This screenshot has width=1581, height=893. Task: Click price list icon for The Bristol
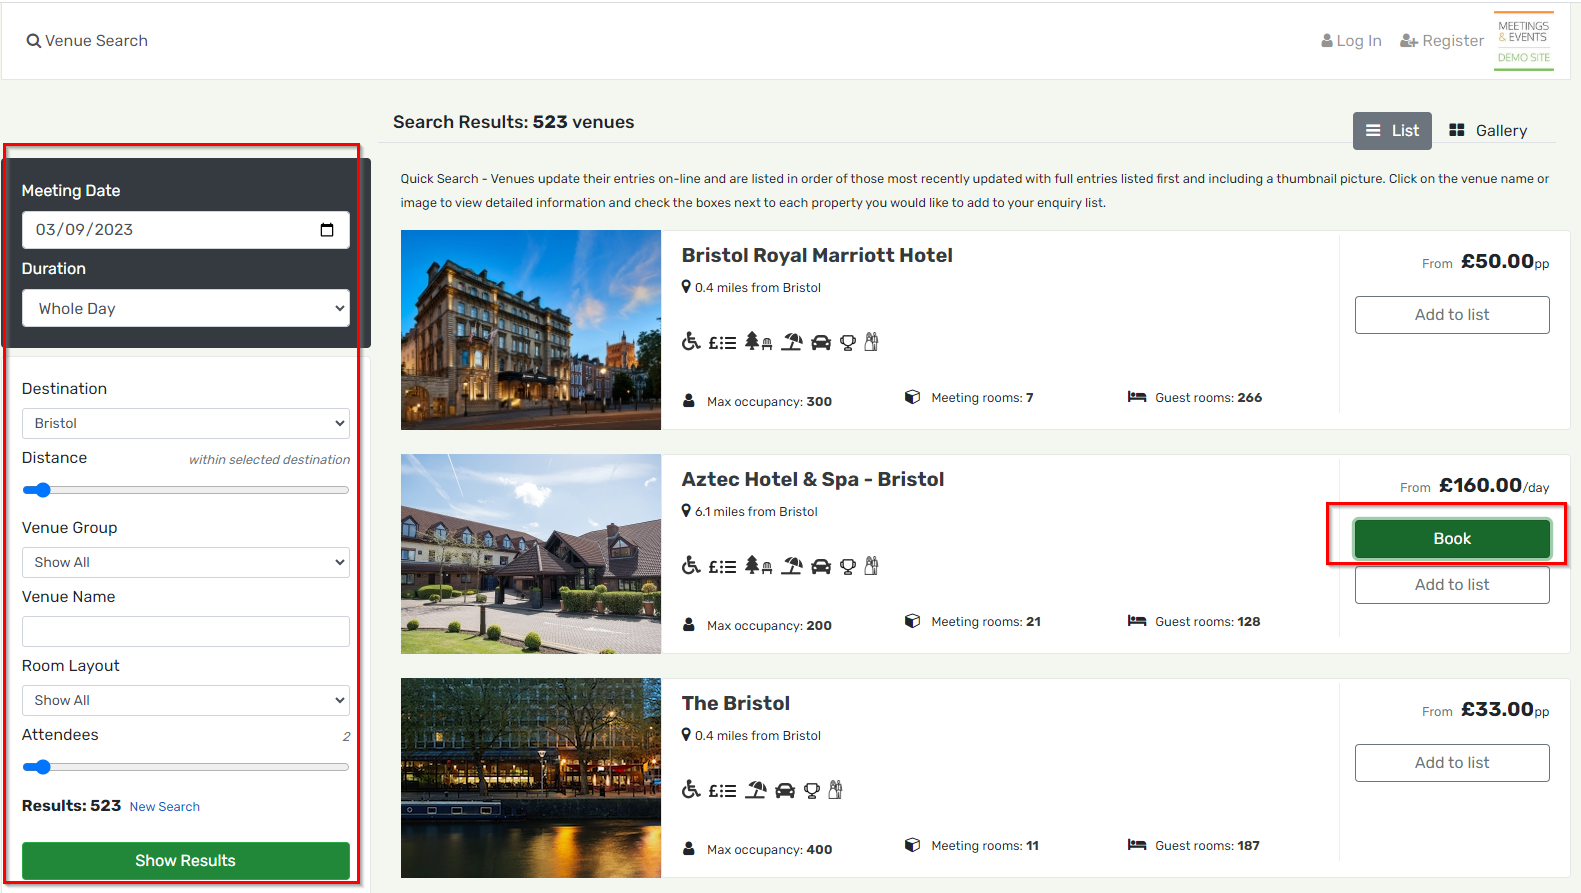(x=722, y=791)
